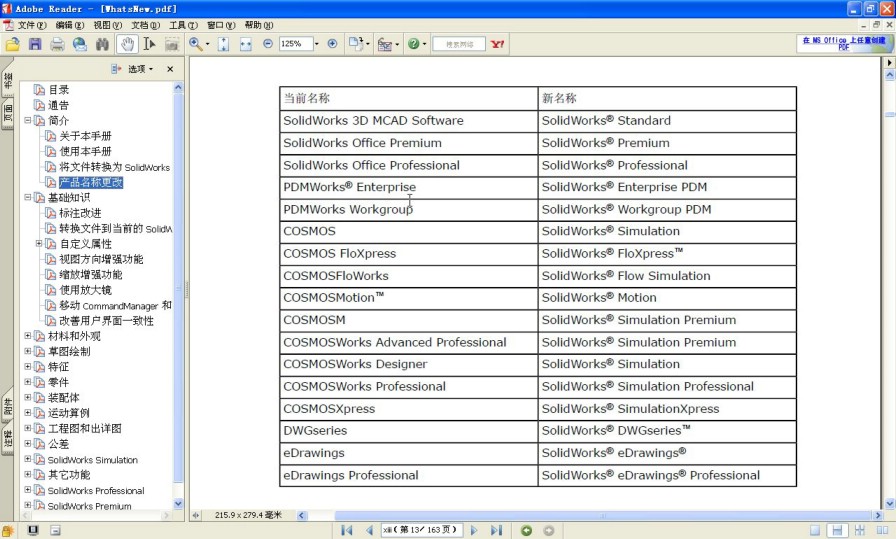The width and height of the screenshot is (896, 539).
Task: Open rotate view dropdown arrow
Action: [367, 44]
